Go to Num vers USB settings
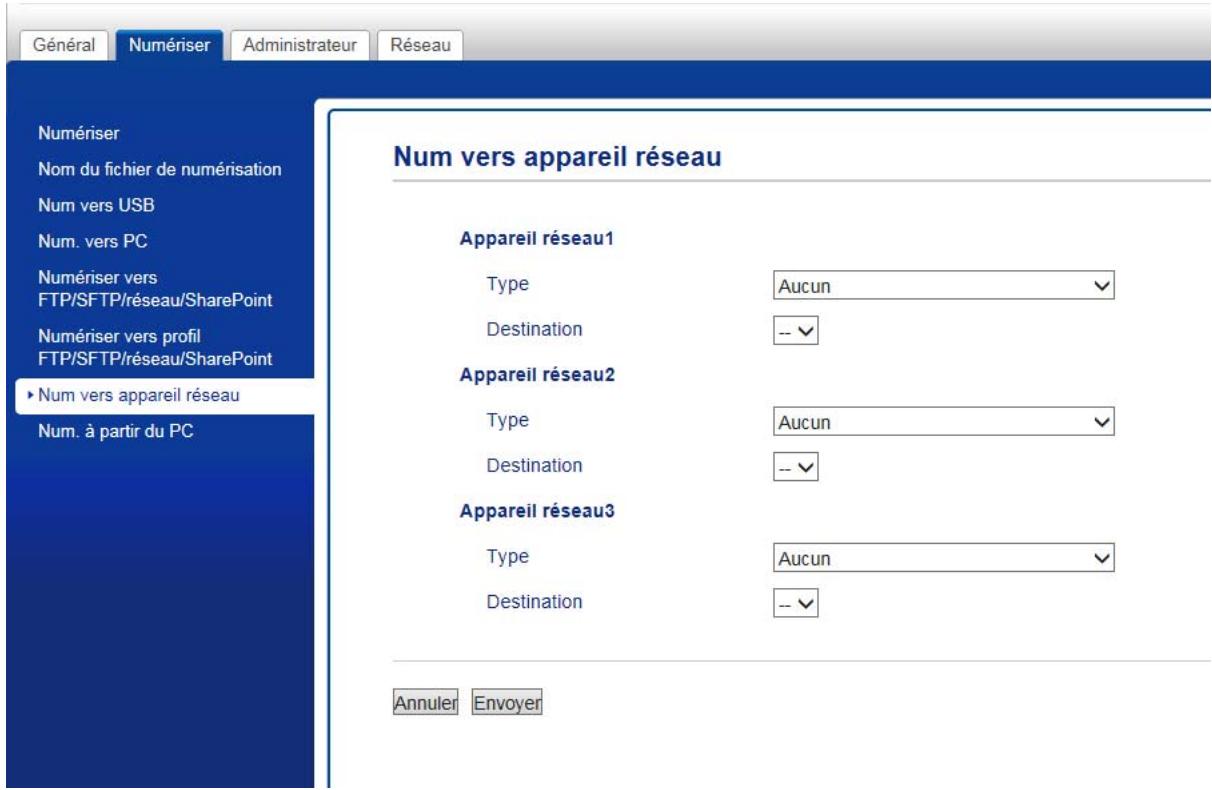 click(x=96, y=206)
